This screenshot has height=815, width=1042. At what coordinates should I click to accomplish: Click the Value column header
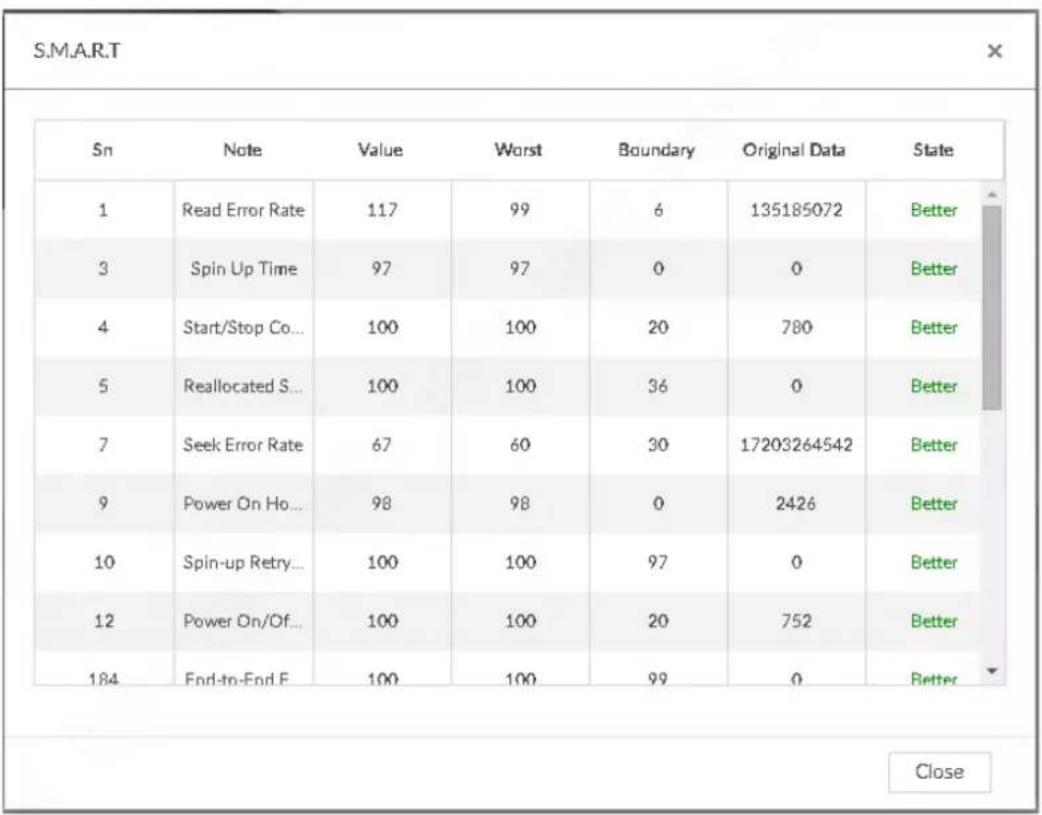click(x=381, y=150)
